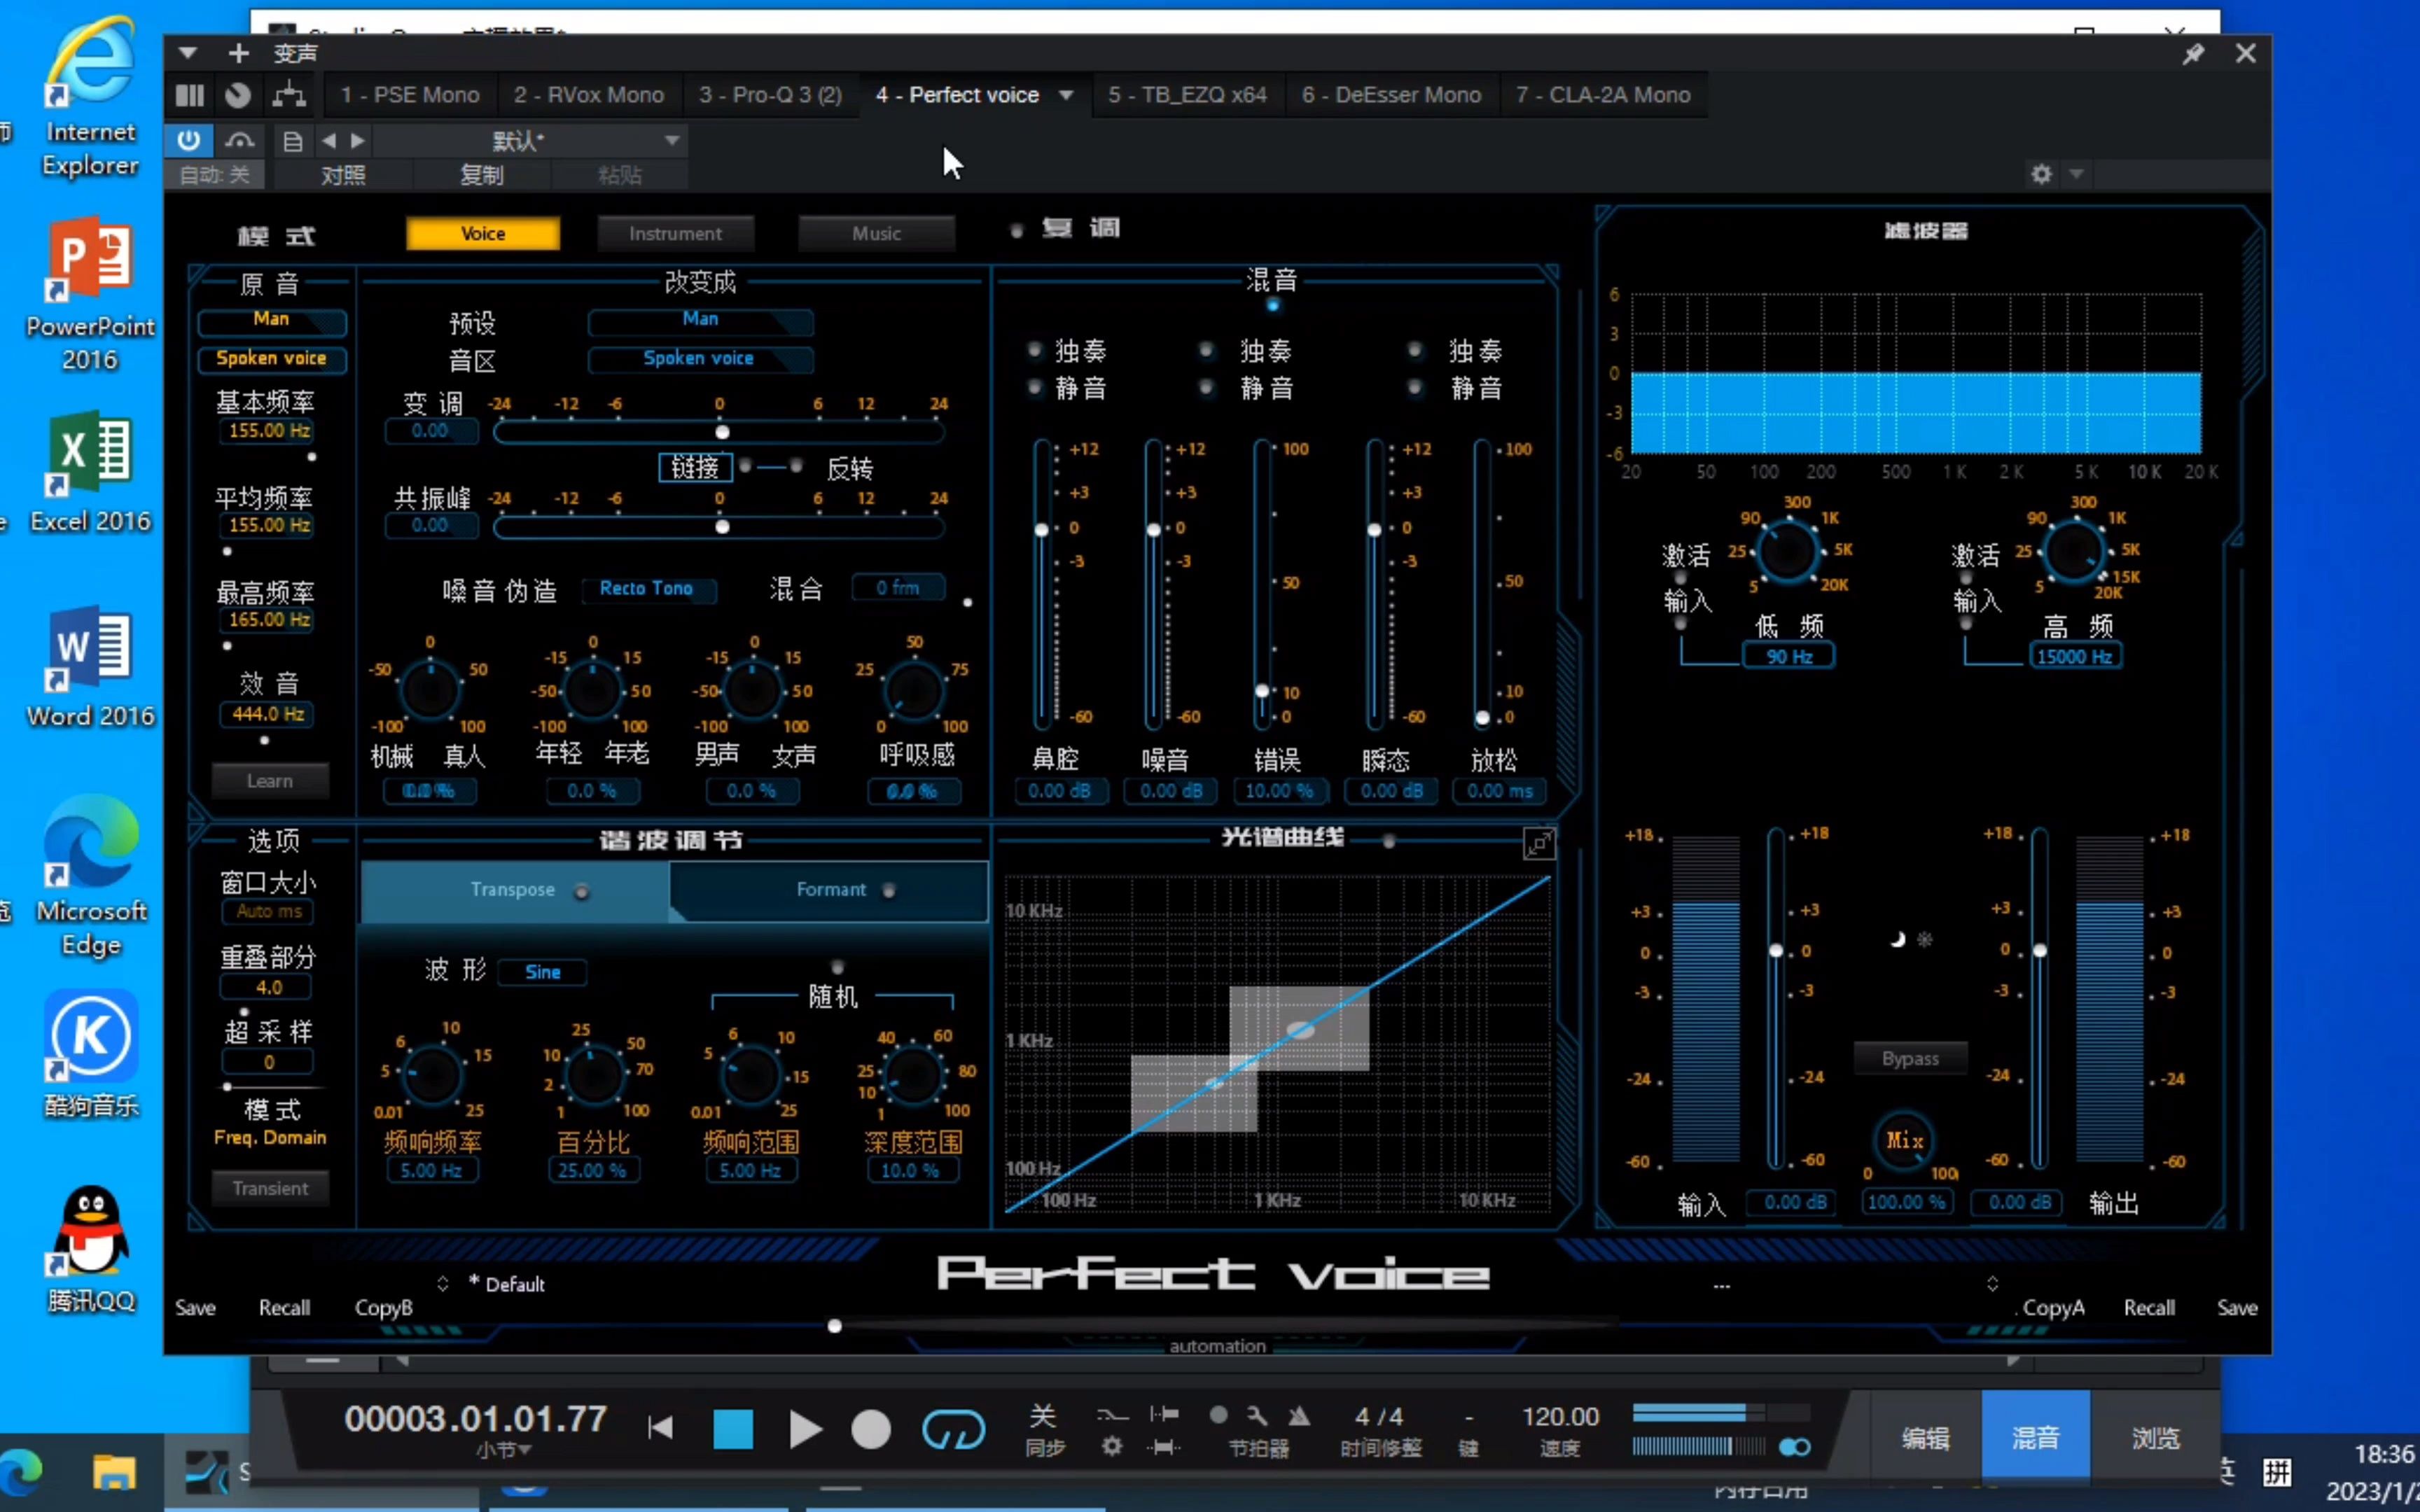Click the 复调 toggle button at top

pos(1017,230)
